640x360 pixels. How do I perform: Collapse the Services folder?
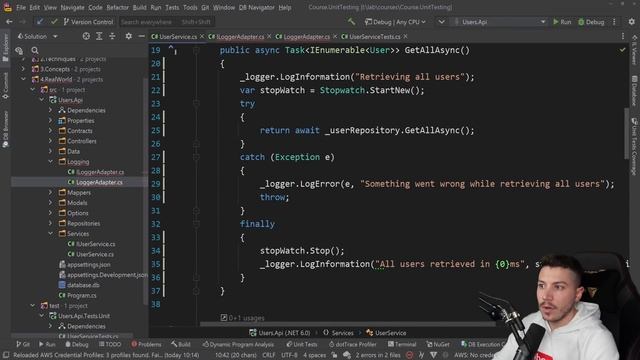pos(51,233)
